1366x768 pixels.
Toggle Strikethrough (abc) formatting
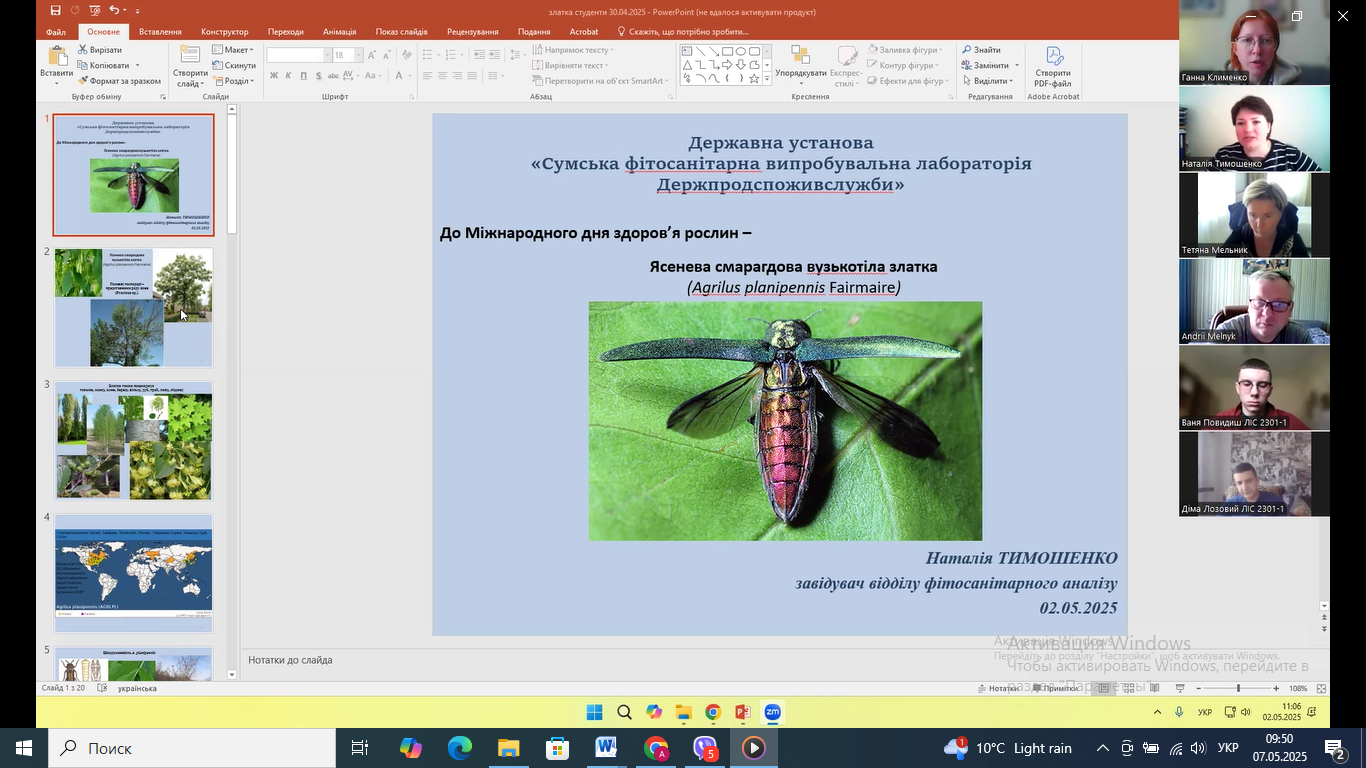pos(334,76)
